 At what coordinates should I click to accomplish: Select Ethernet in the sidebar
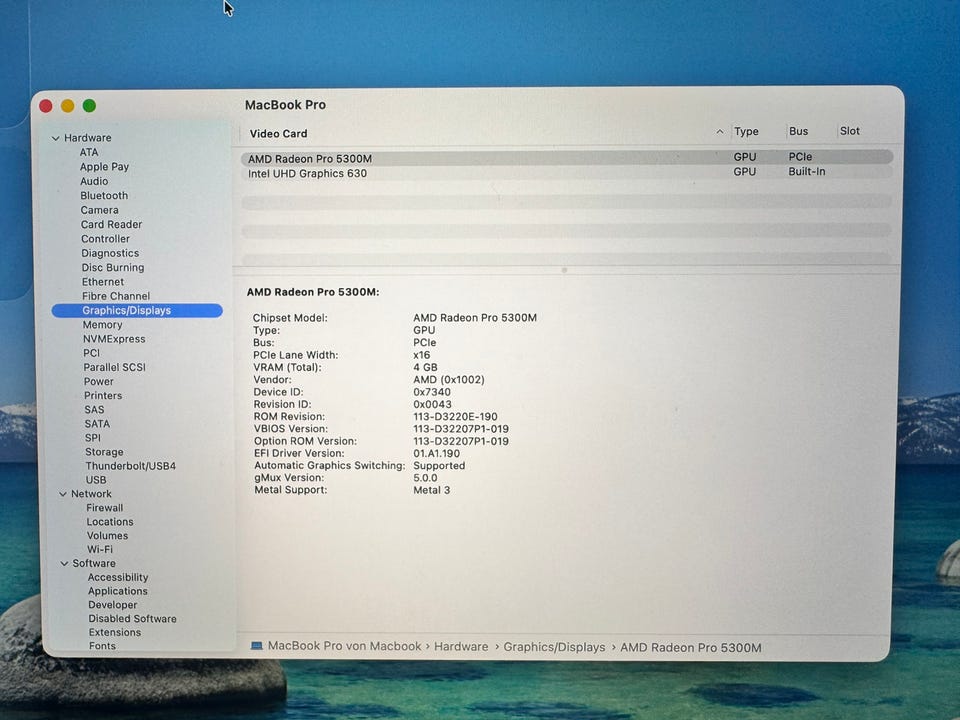(103, 282)
